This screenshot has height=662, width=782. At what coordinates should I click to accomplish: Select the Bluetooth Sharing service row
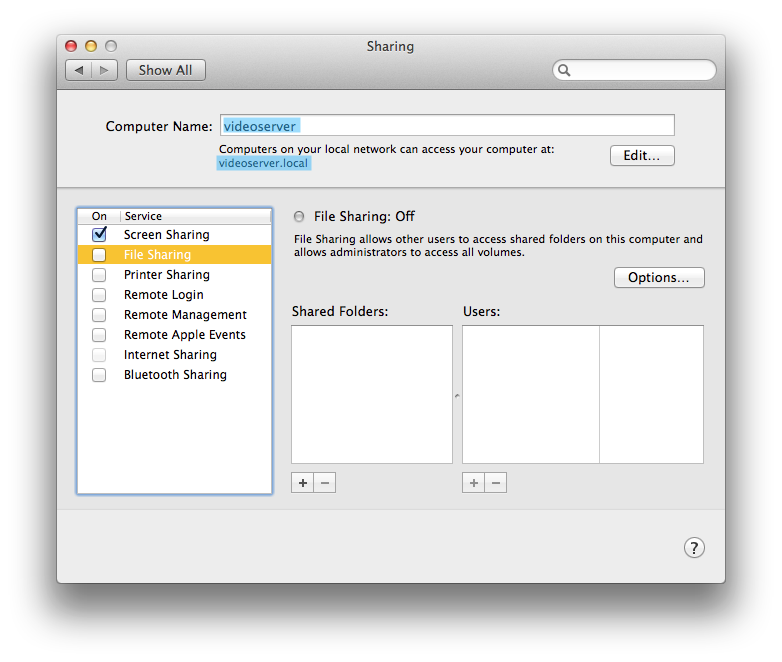175,375
